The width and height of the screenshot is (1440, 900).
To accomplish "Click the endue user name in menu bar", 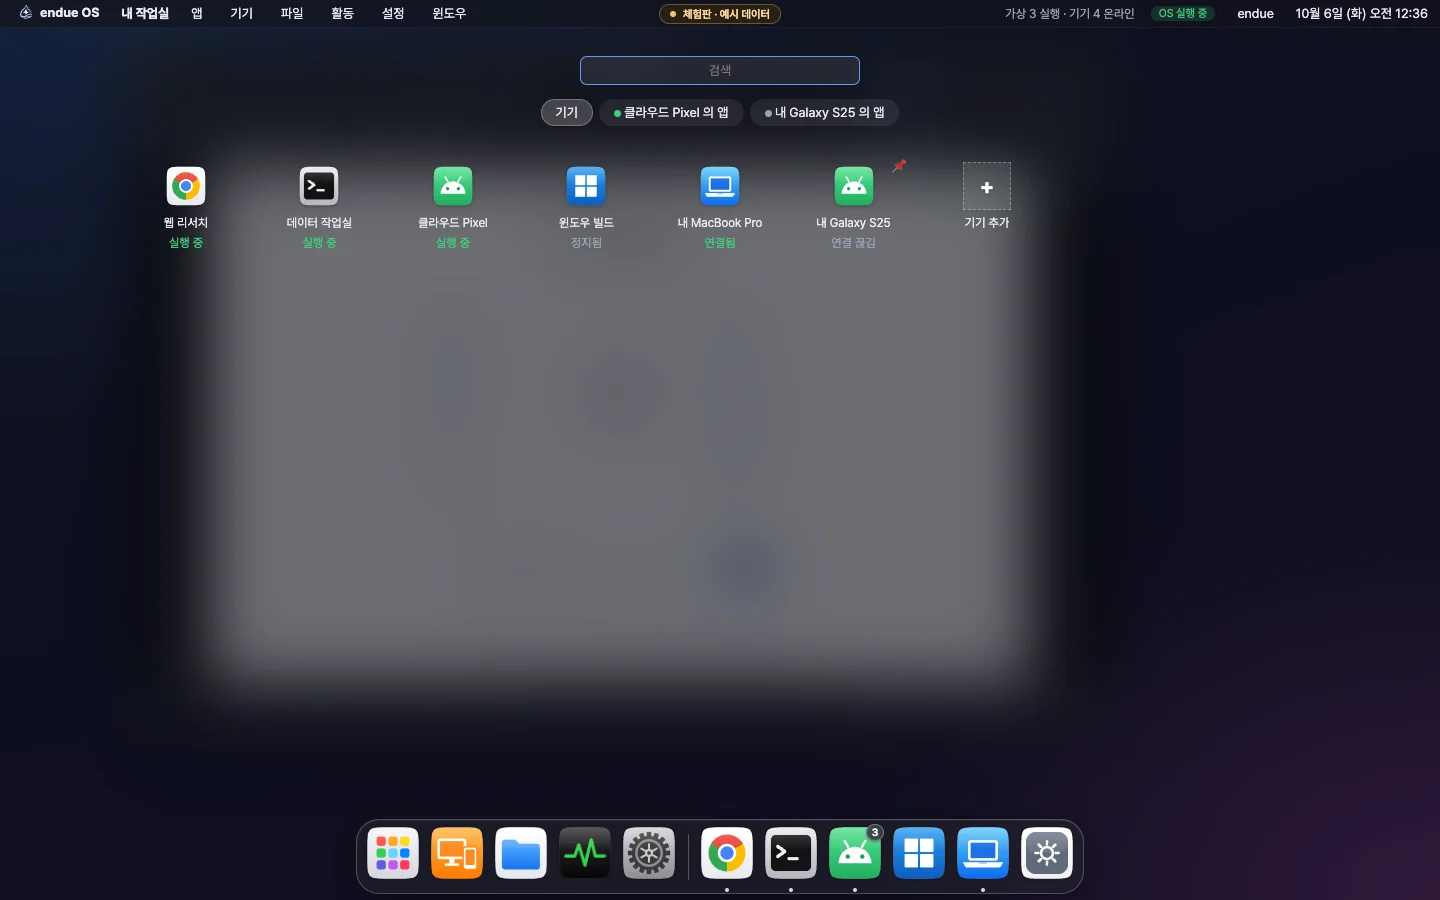I will [1255, 13].
